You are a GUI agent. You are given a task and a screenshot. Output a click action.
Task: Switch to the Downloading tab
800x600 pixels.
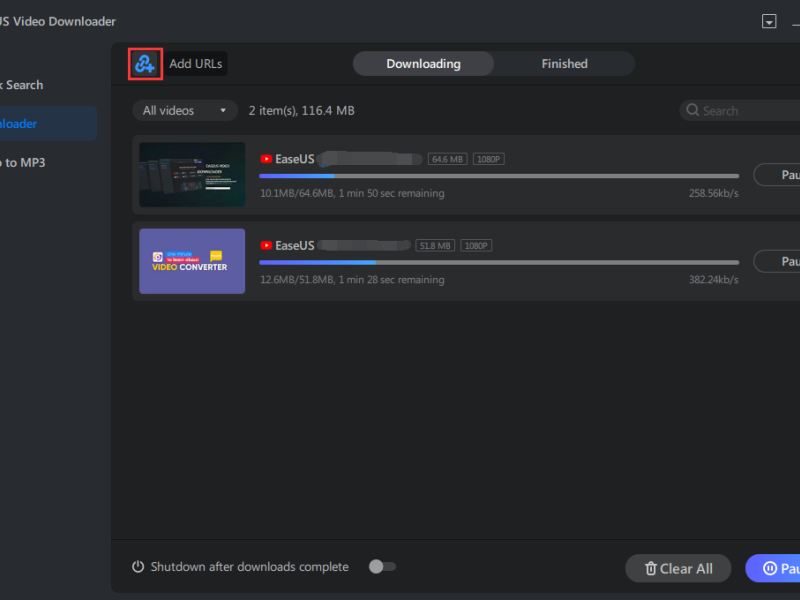point(423,64)
